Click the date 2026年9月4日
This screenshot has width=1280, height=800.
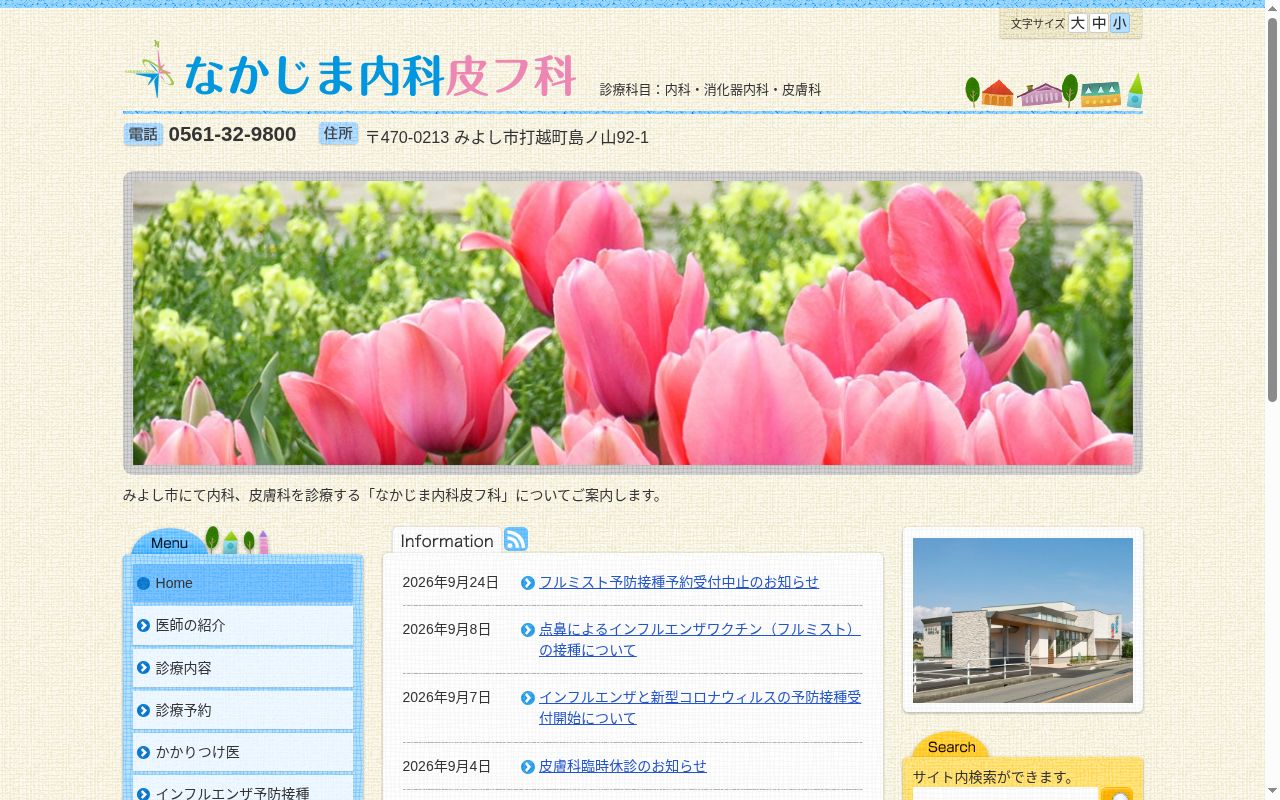coord(447,766)
